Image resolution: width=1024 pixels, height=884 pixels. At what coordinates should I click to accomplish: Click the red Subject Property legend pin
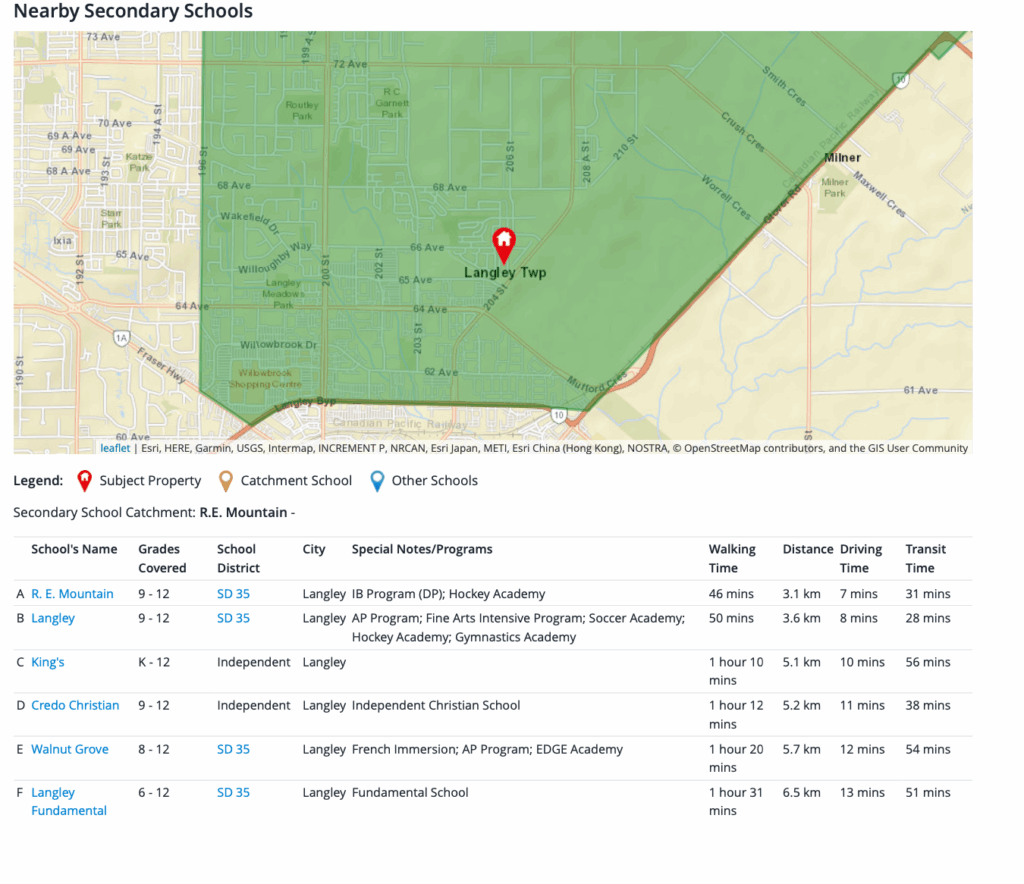point(85,481)
